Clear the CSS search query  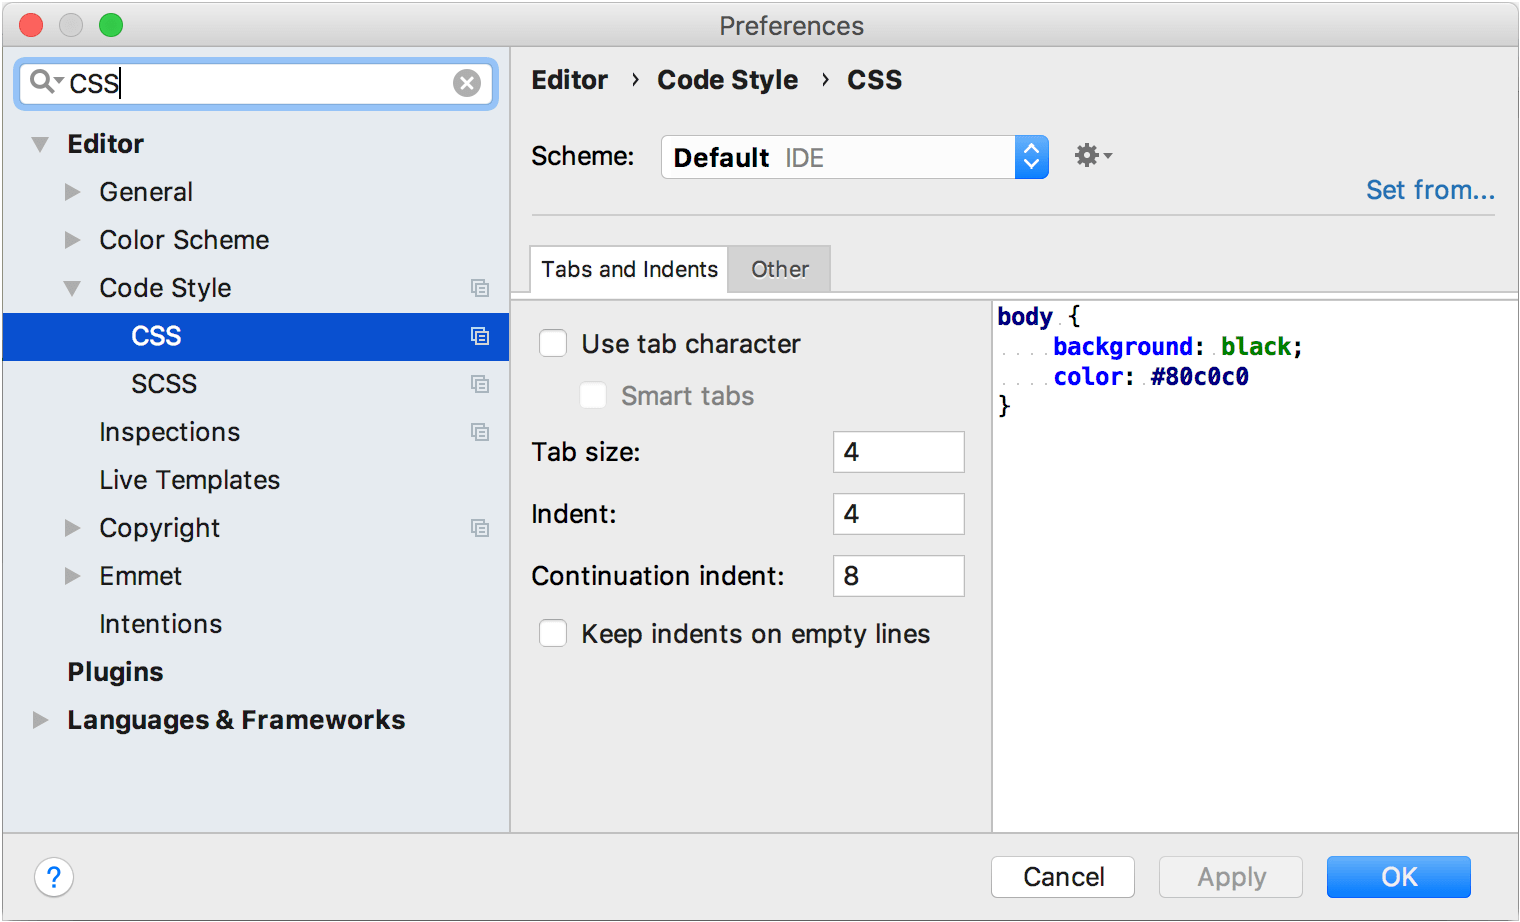click(467, 83)
